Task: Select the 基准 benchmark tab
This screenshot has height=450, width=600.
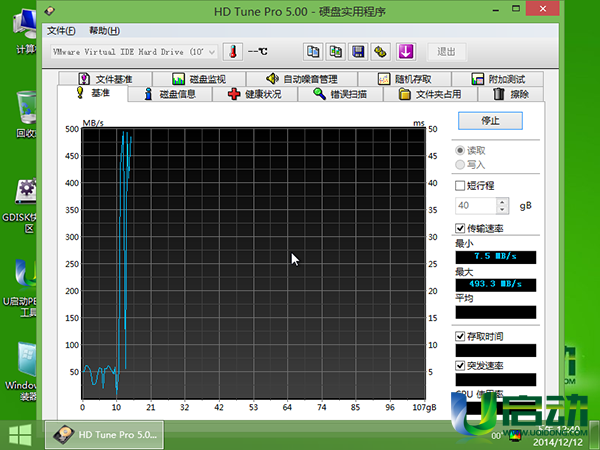Action: pos(93,93)
